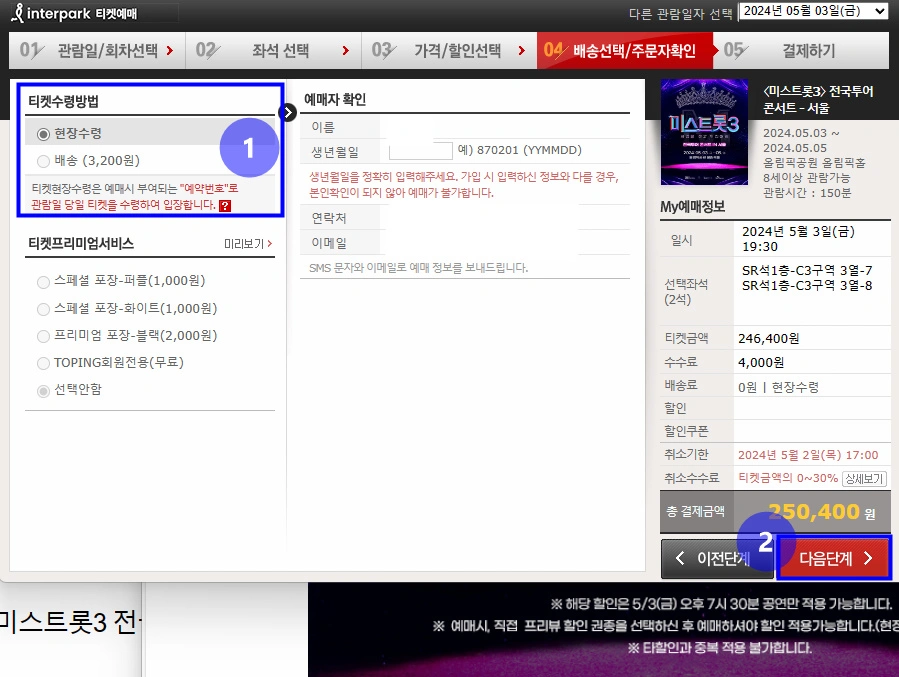This screenshot has width=899, height=677.
Task: Open 미리보기 premium service preview link
Action: (248, 244)
